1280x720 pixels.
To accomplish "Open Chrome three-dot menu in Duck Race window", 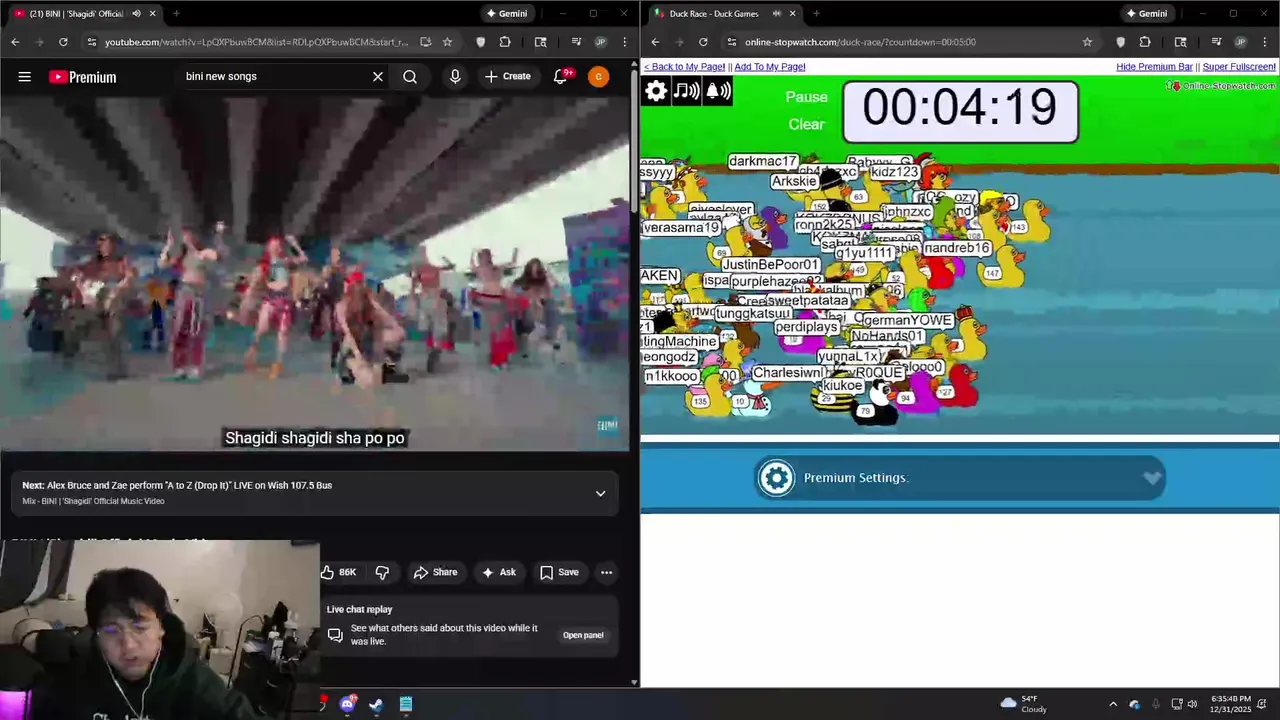I will [x=1265, y=42].
